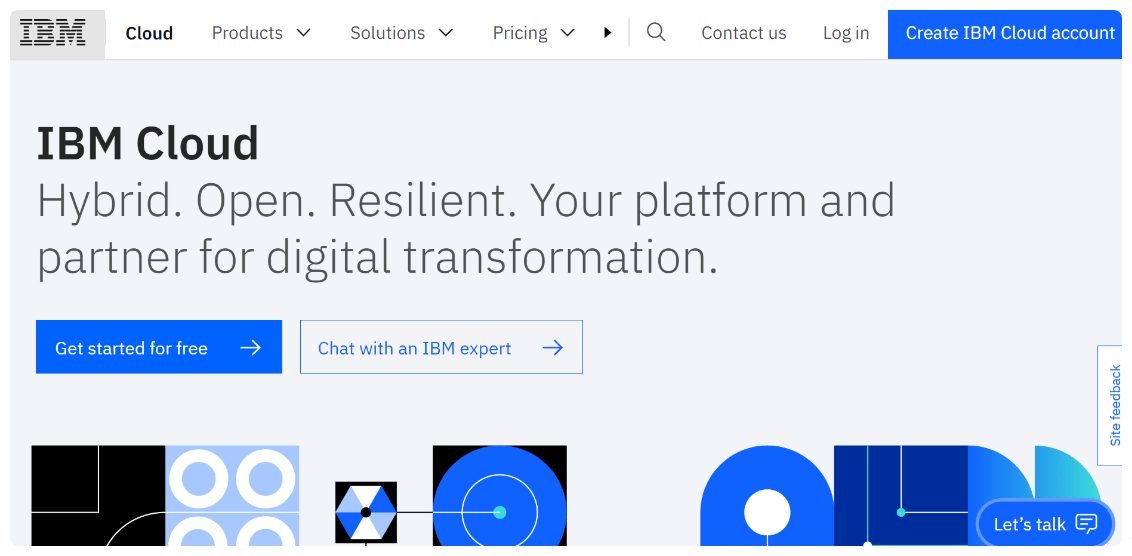Expand the Solutions dropdown chevron
This screenshot has width=1132, height=556.
[x=446, y=33]
